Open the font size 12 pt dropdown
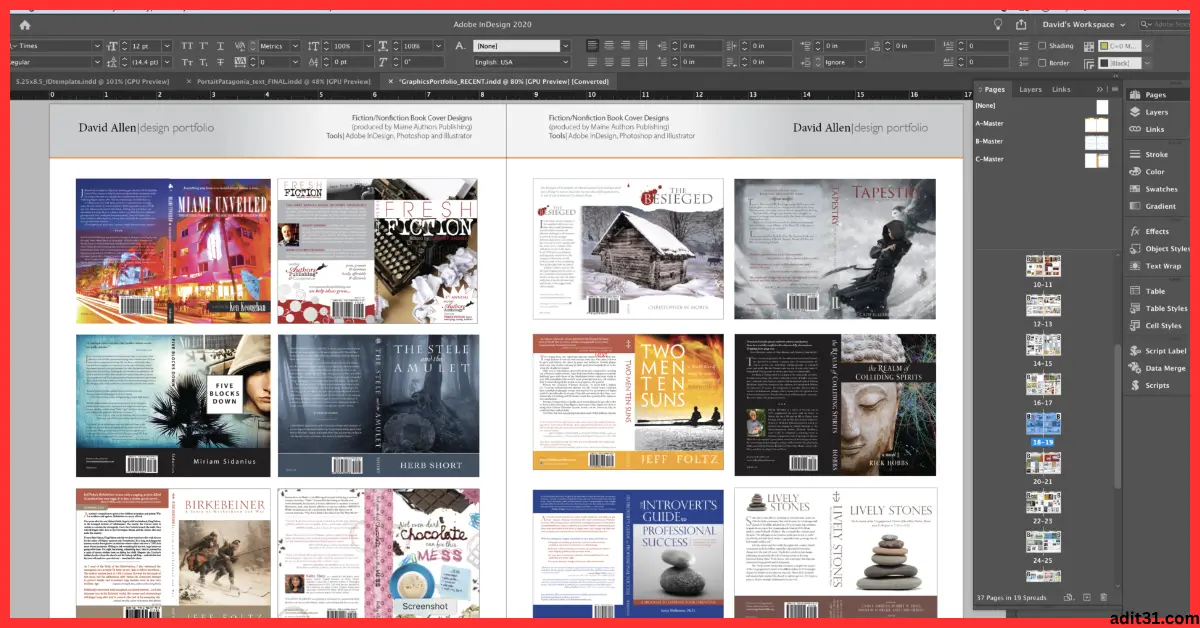Screen dimensions: 1200x628 coord(167,46)
